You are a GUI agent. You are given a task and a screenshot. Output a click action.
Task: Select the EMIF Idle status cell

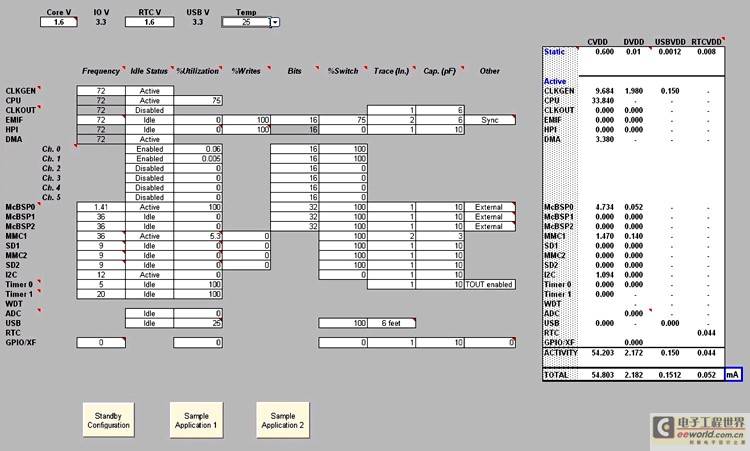149,120
